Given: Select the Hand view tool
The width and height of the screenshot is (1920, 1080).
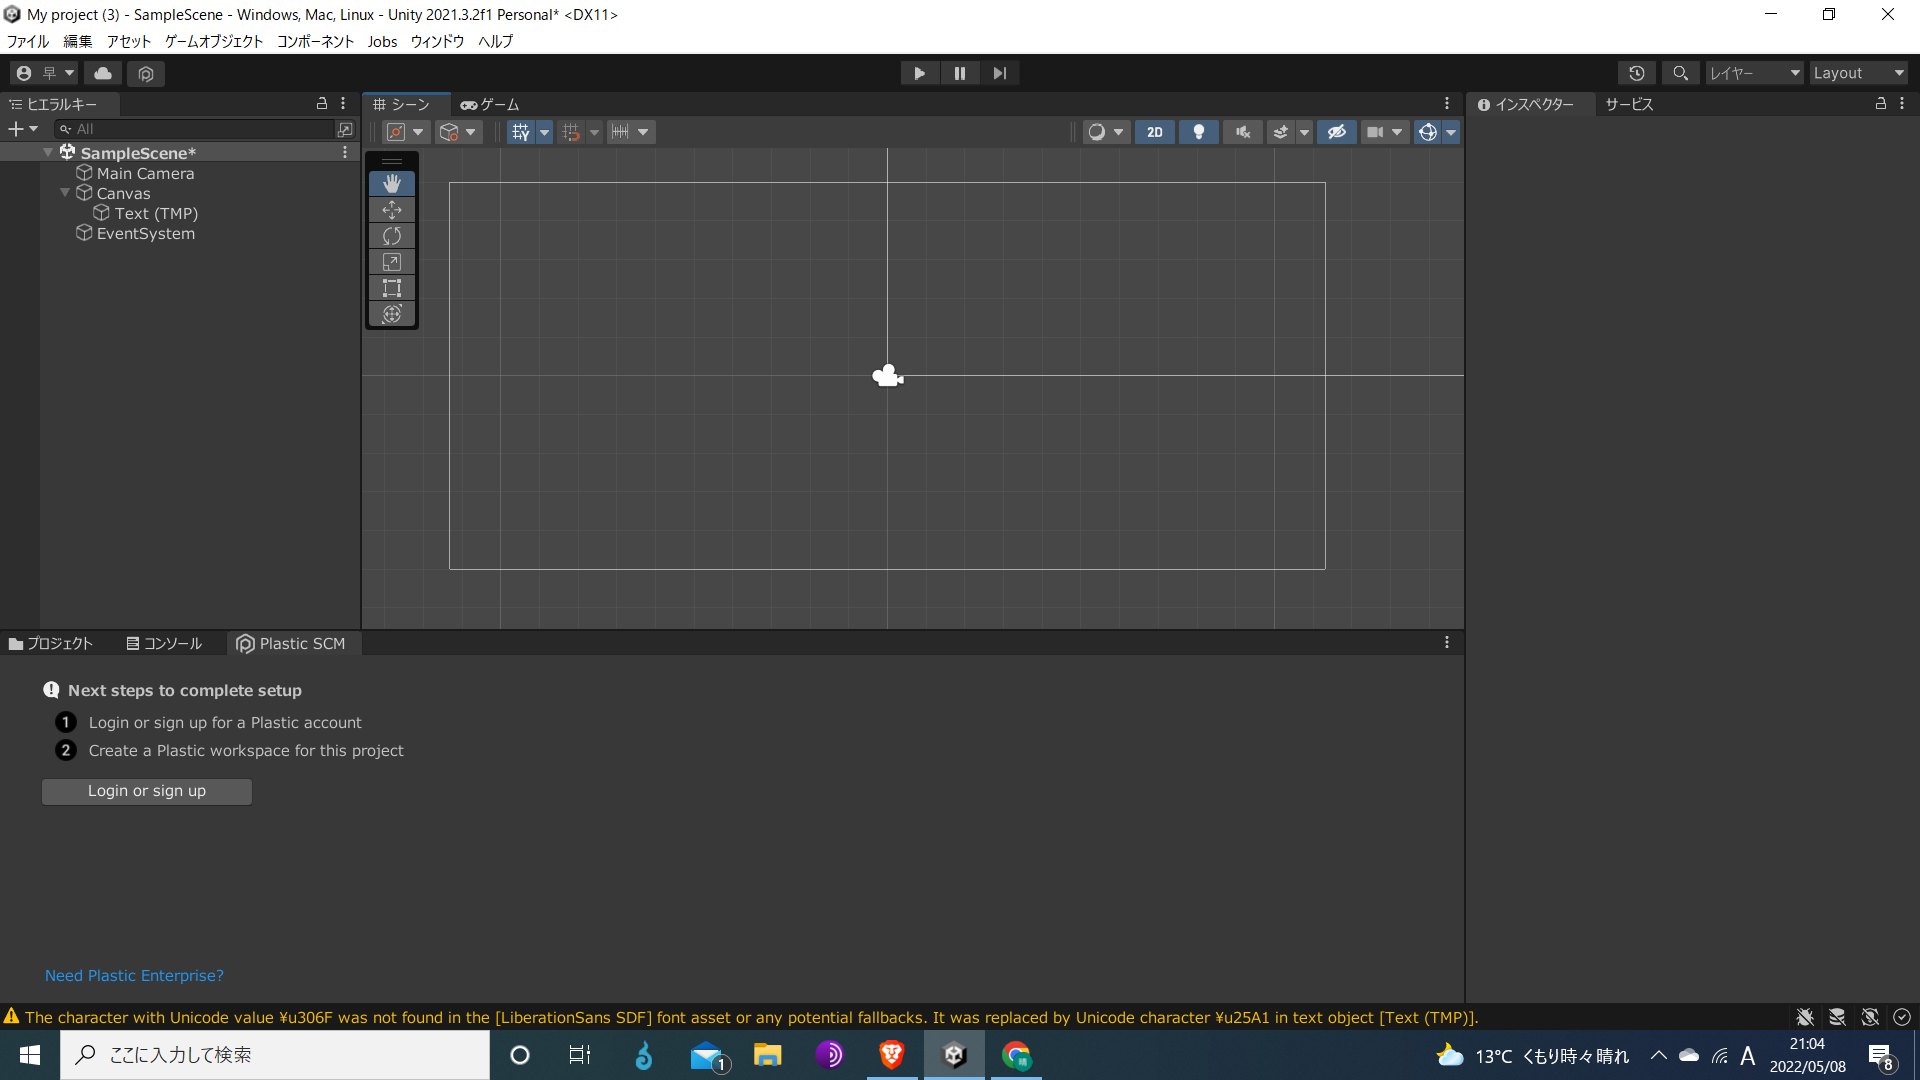Looking at the screenshot, I should click(x=392, y=183).
